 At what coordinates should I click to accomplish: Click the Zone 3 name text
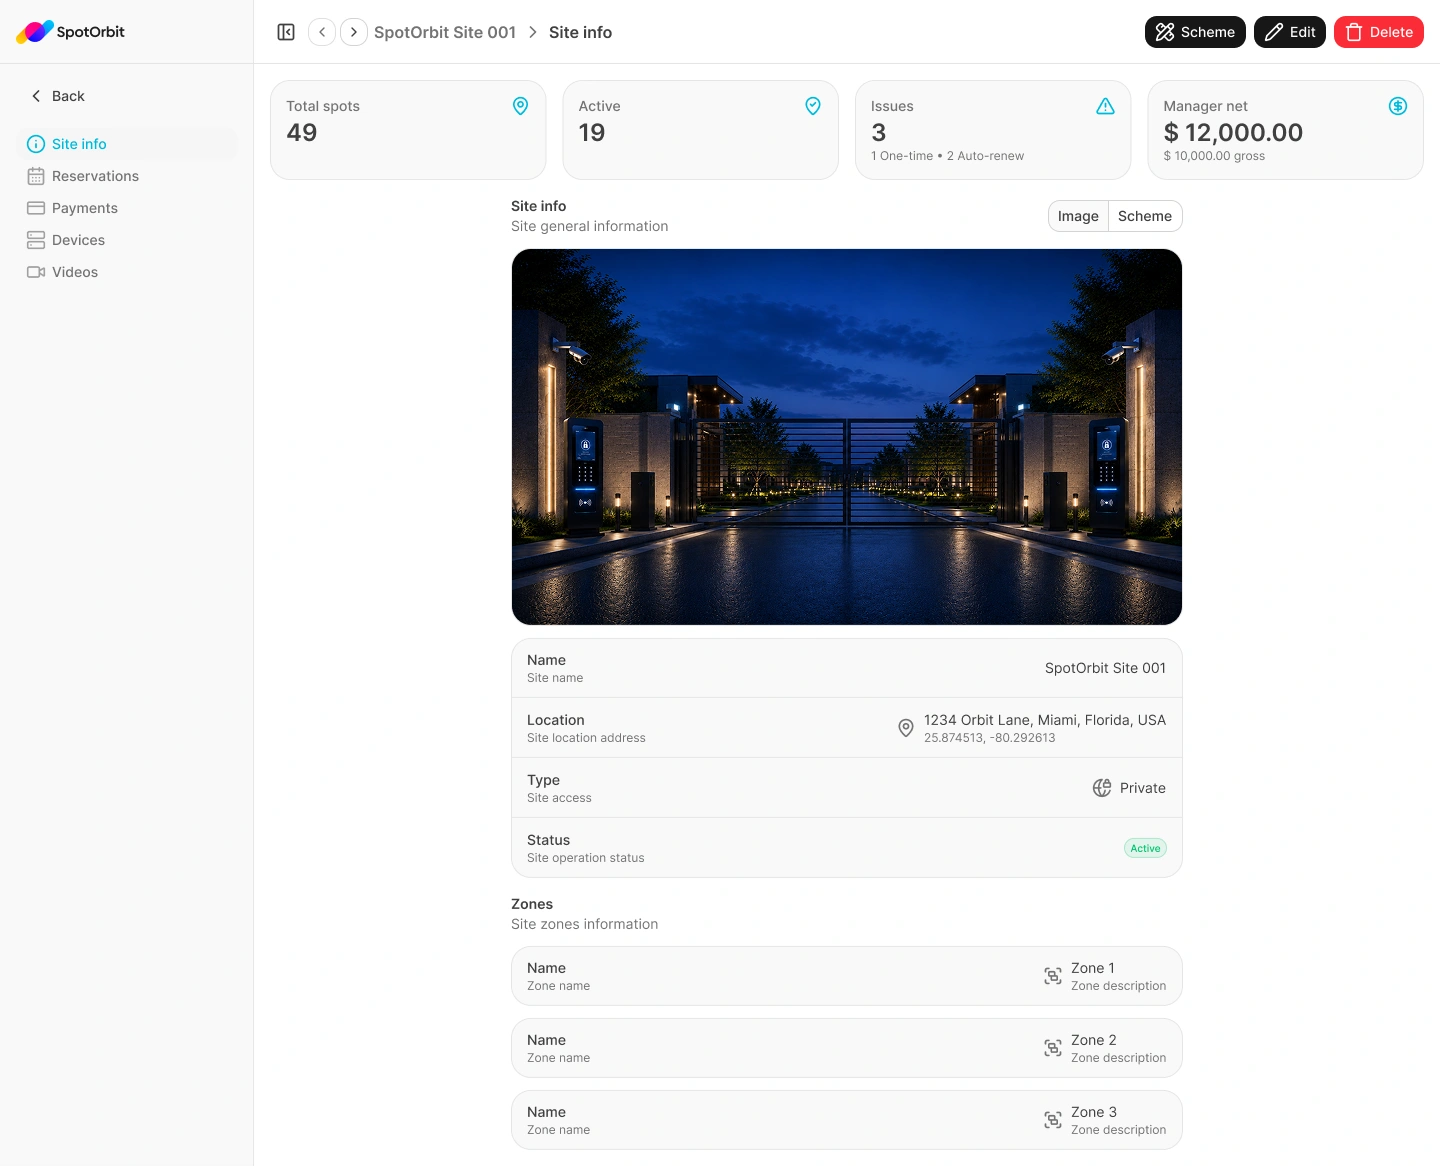coord(1094,1112)
